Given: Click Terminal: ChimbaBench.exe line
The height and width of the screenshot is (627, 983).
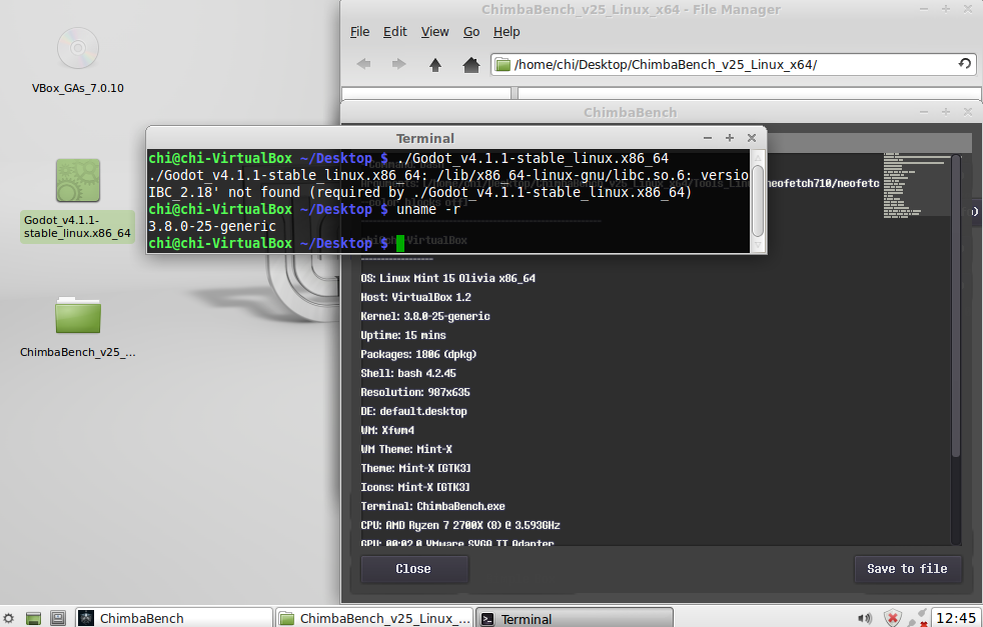Looking at the screenshot, I should click(433, 506).
